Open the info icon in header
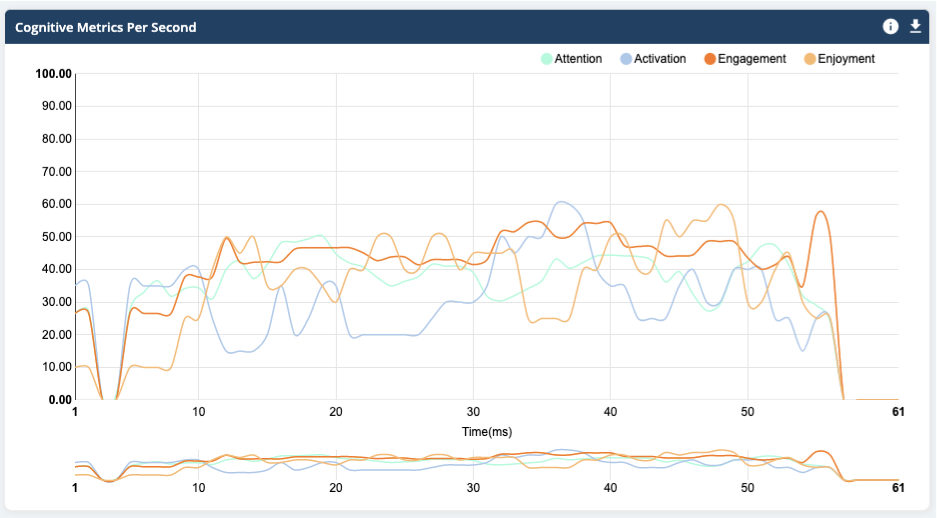Image resolution: width=937 pixels, height=518 pixels. pos(890,26)
